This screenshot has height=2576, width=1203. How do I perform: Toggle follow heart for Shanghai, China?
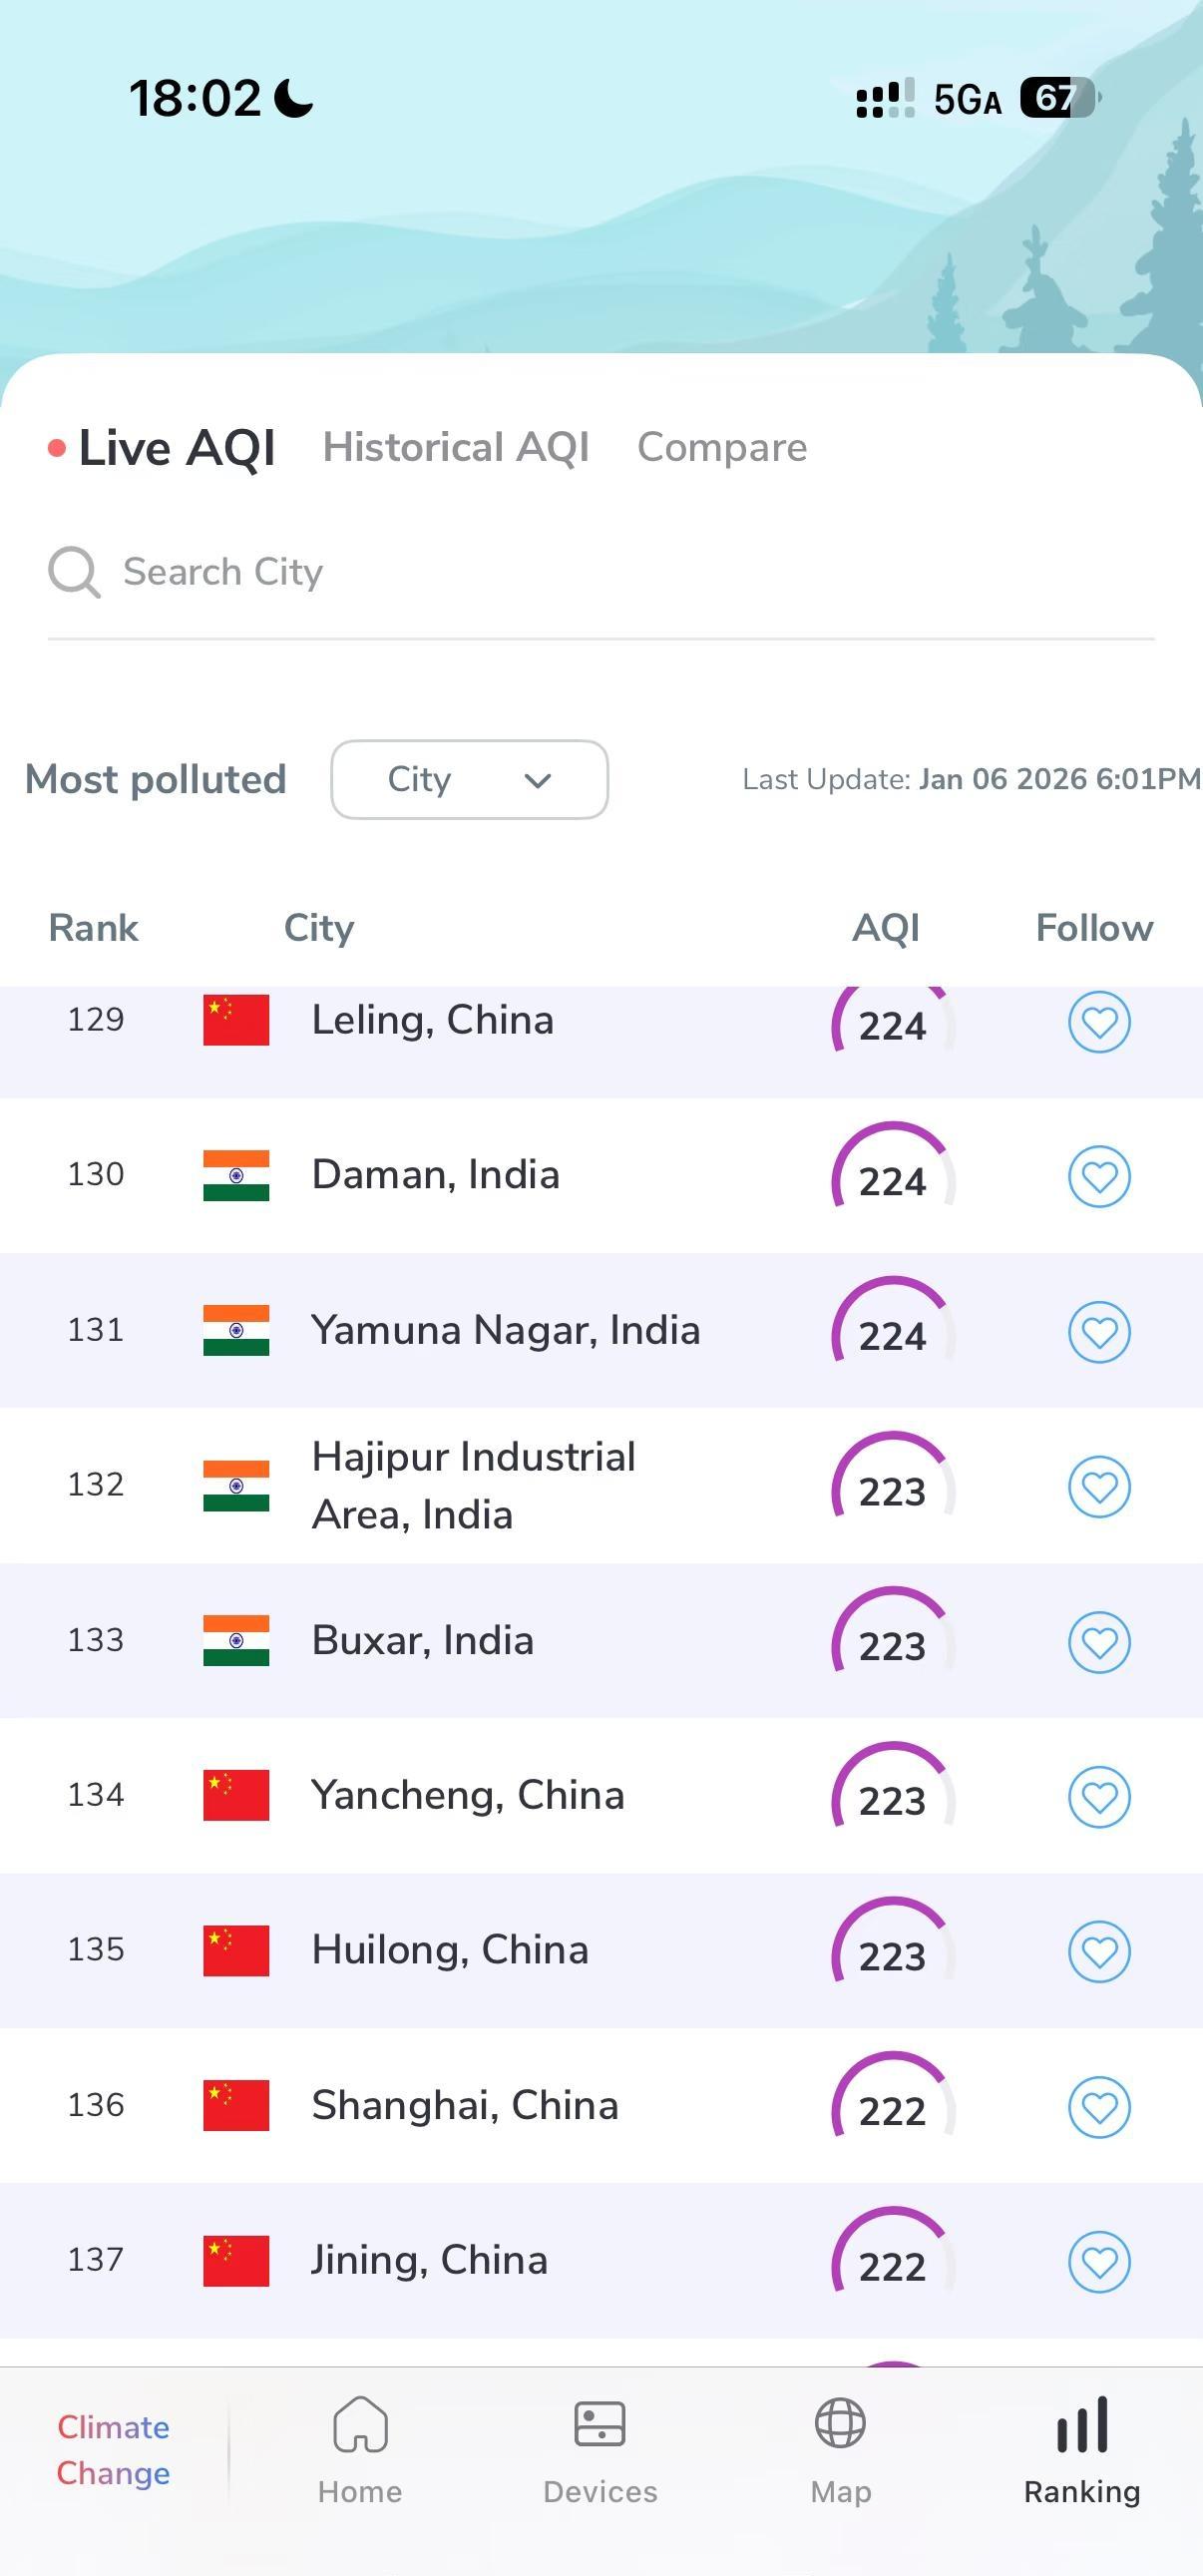coord(1099,2107)
